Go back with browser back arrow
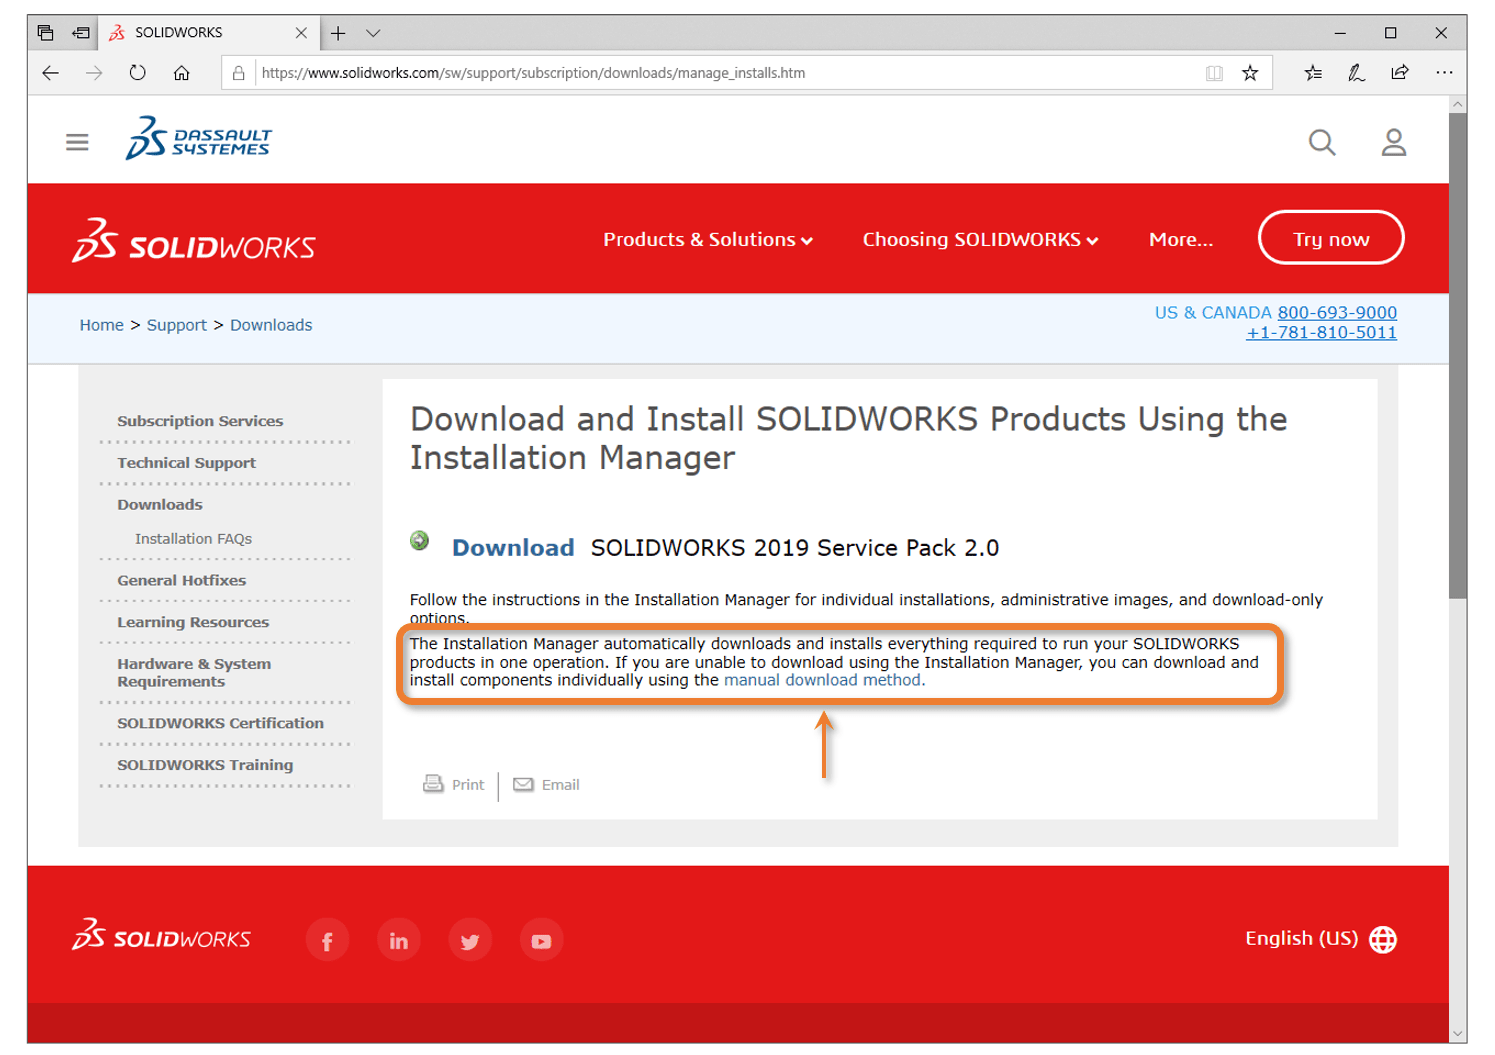 51,73
